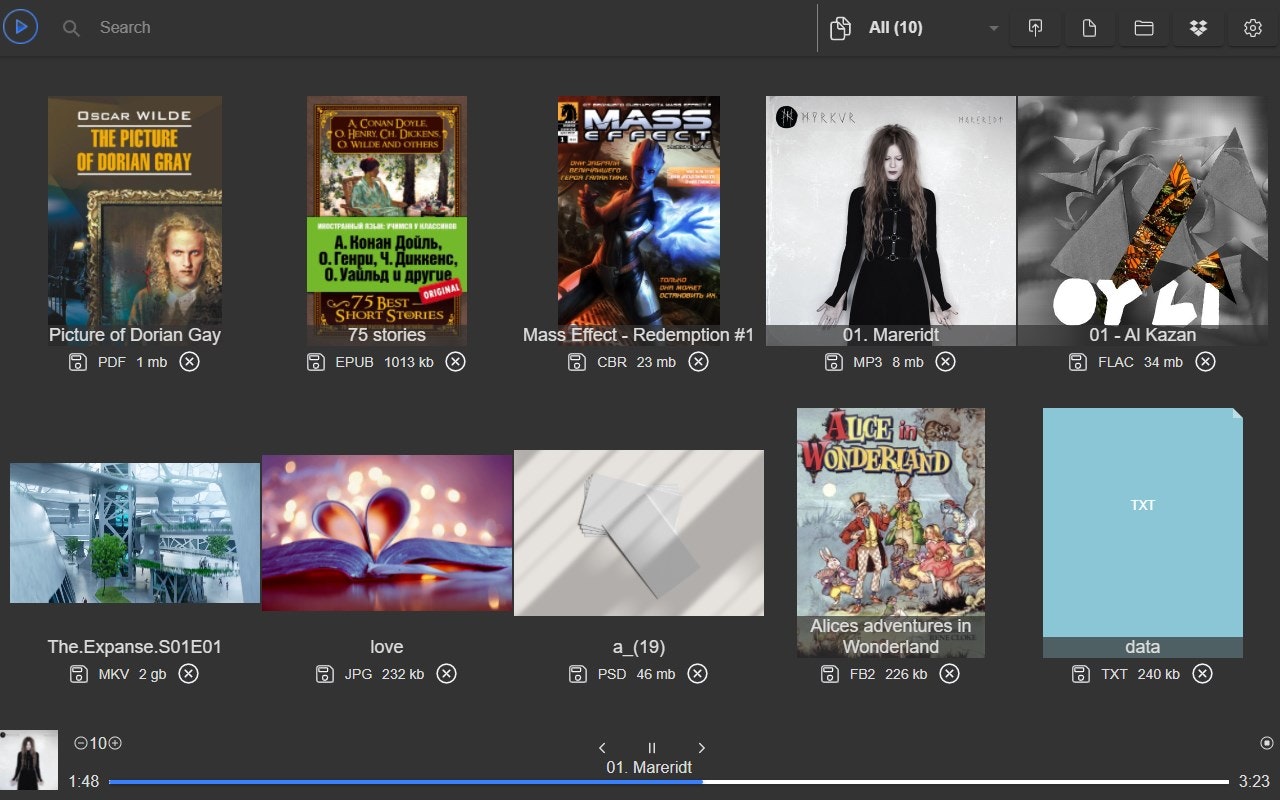Click the upload file icon

pos(1035,28)
